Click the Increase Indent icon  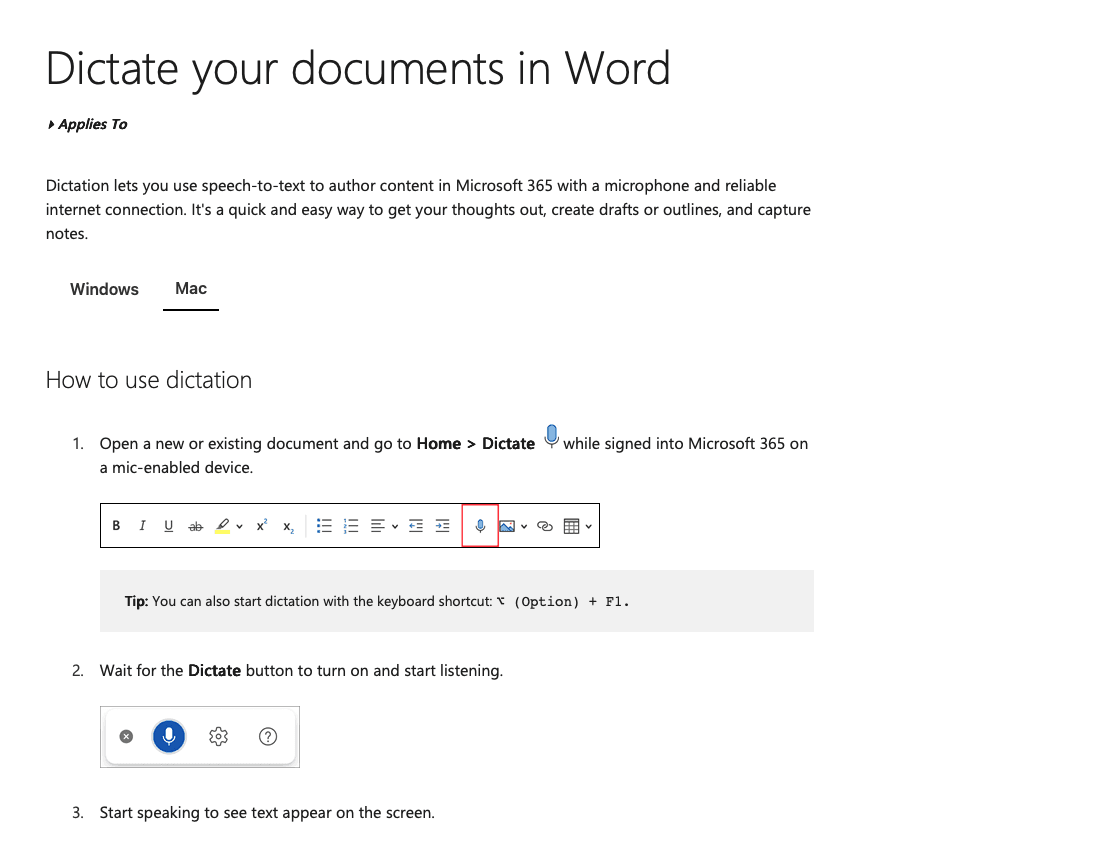pyautogui.click(x=442, y=525)
